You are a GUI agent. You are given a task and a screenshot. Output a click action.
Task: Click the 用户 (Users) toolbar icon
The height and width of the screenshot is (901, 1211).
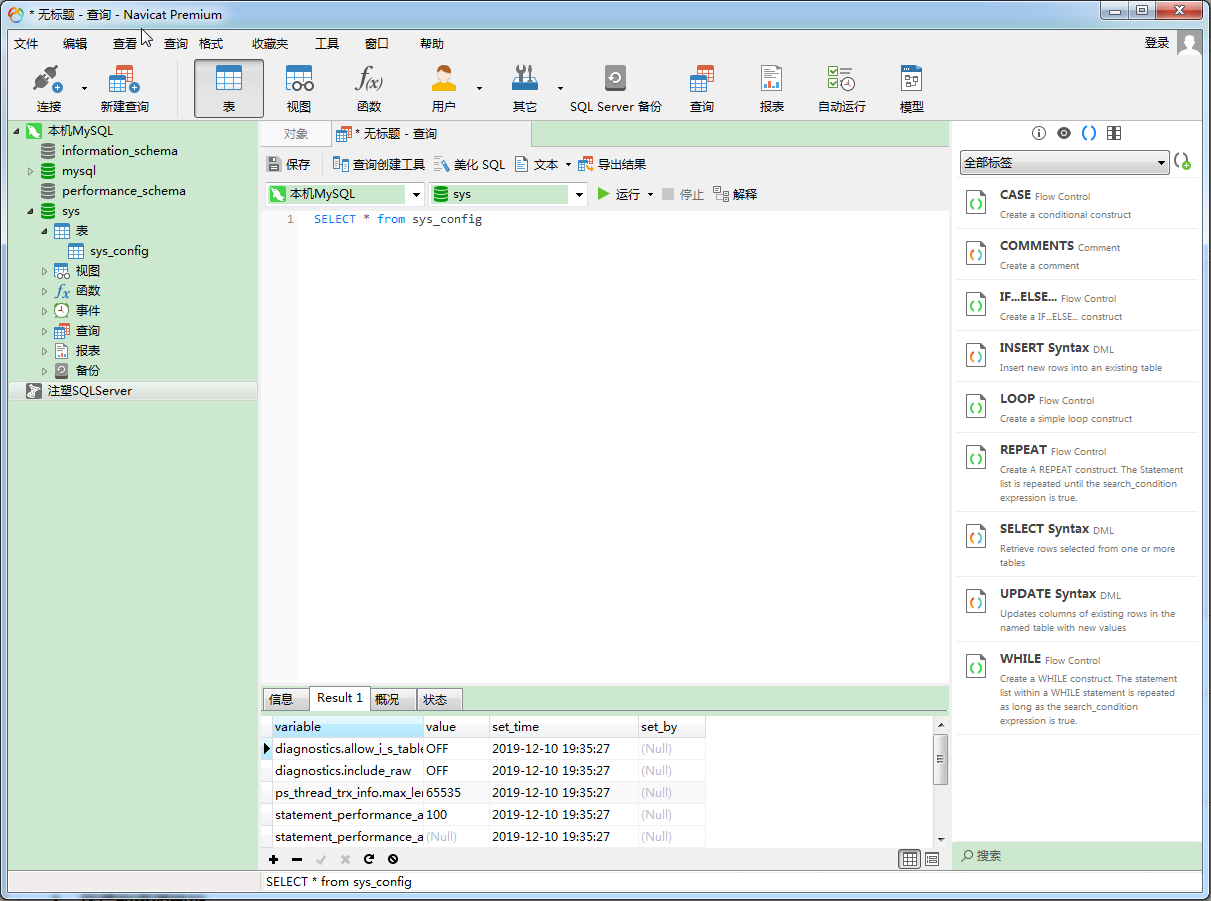point(443,87)
